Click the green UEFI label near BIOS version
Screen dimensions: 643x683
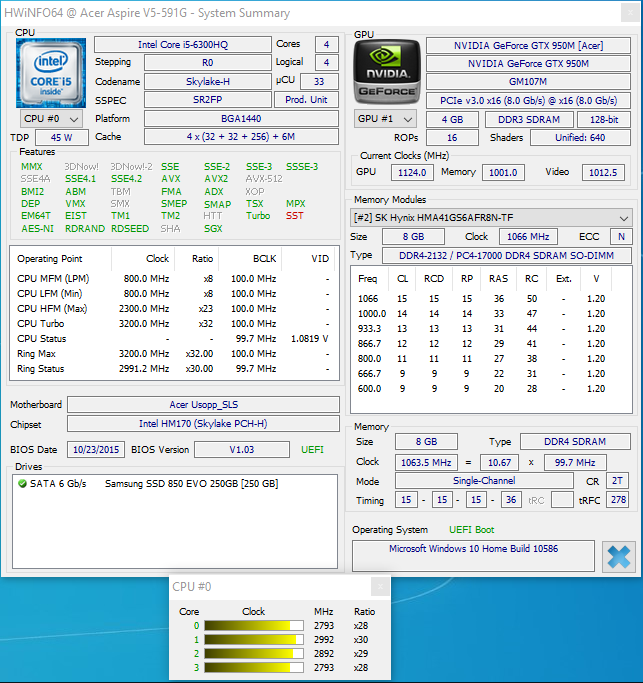[x=312, y=450]
